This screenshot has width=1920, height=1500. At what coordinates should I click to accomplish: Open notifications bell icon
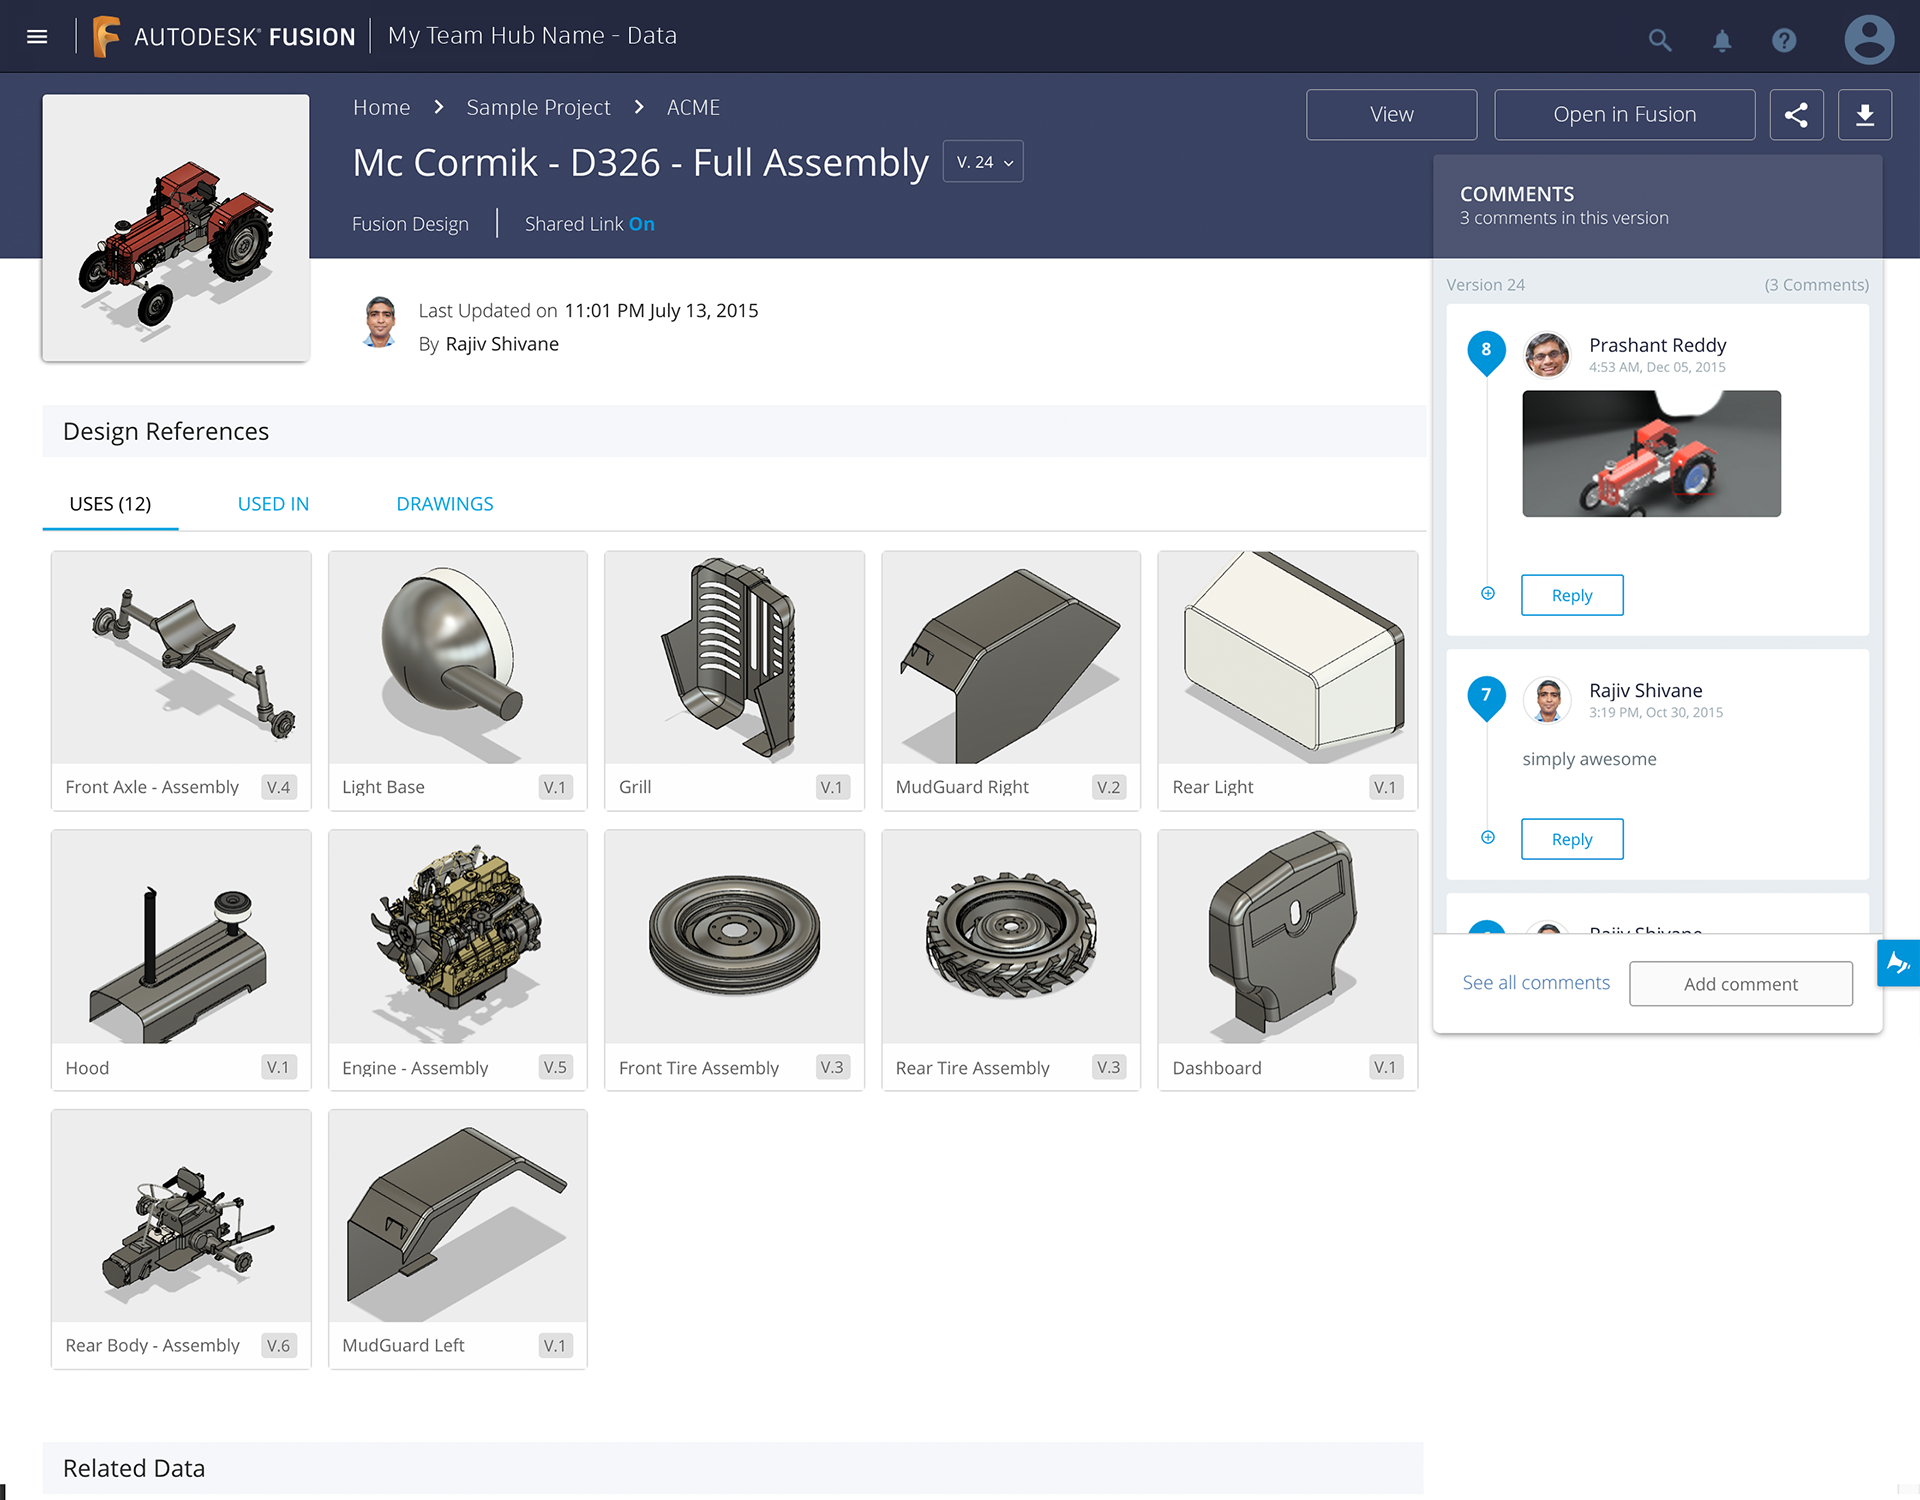click(x=1722, y=40)
